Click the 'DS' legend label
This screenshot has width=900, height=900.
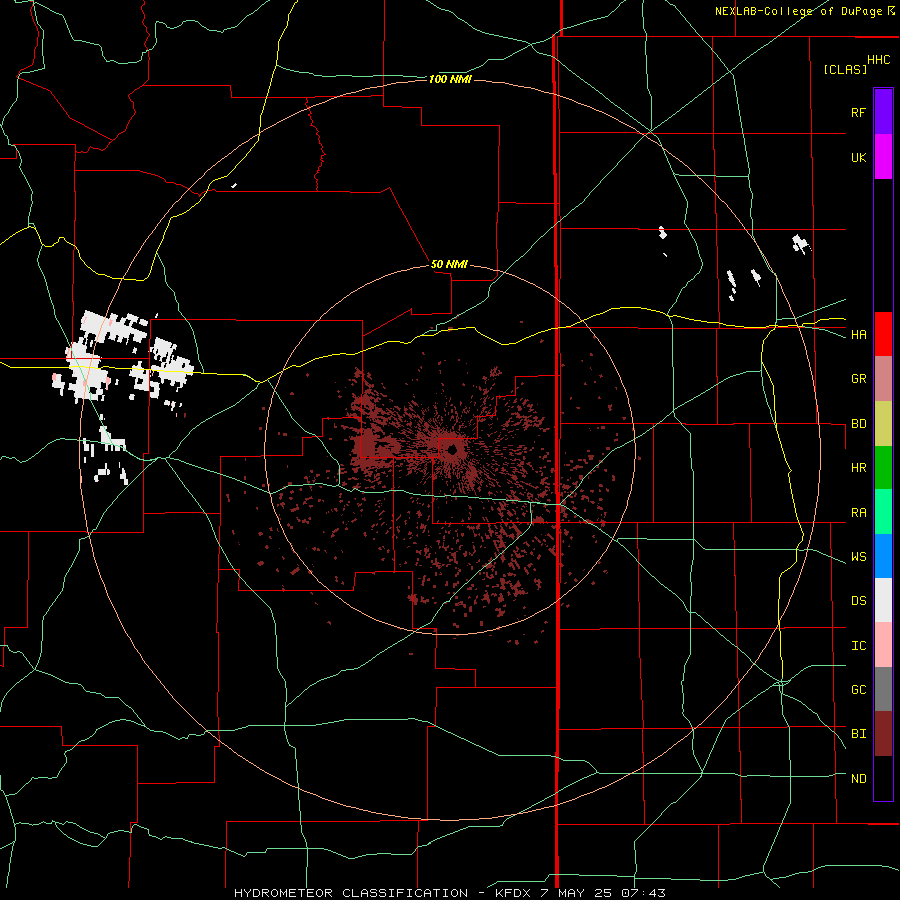(858, 601)
